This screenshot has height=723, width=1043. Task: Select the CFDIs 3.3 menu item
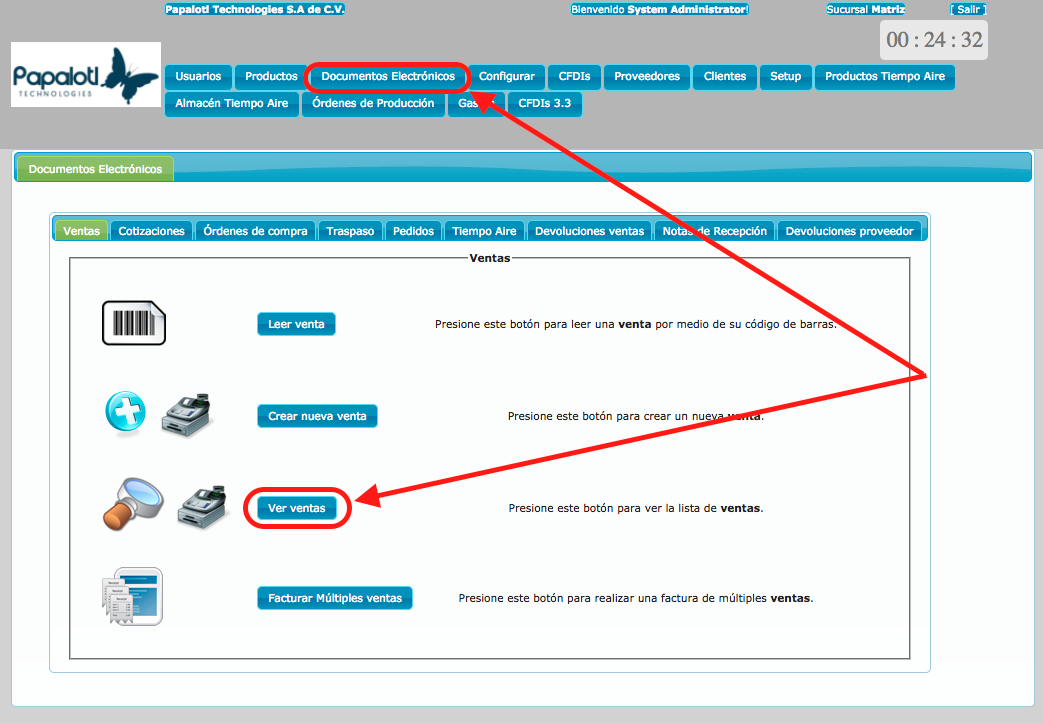pyautogui.click(x=545, y=103)
